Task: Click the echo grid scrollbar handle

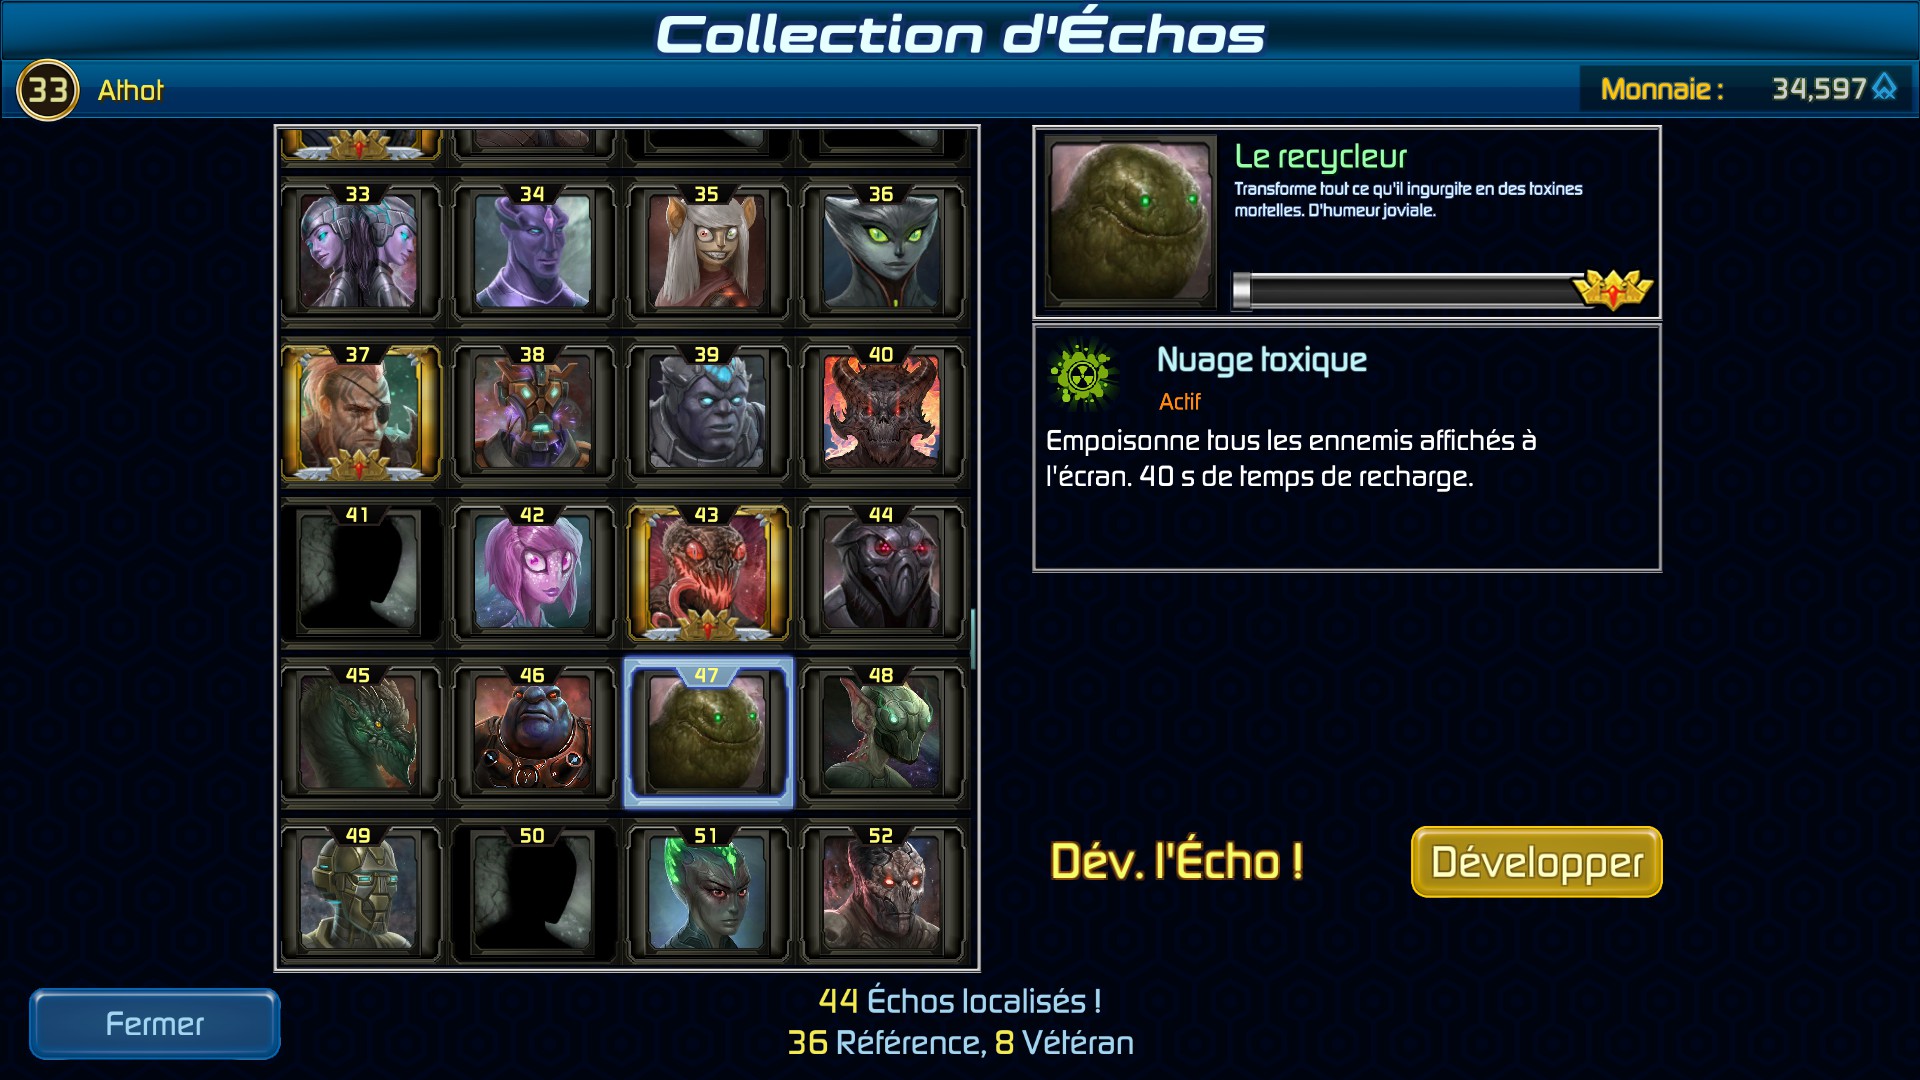Action: point(973,638)
